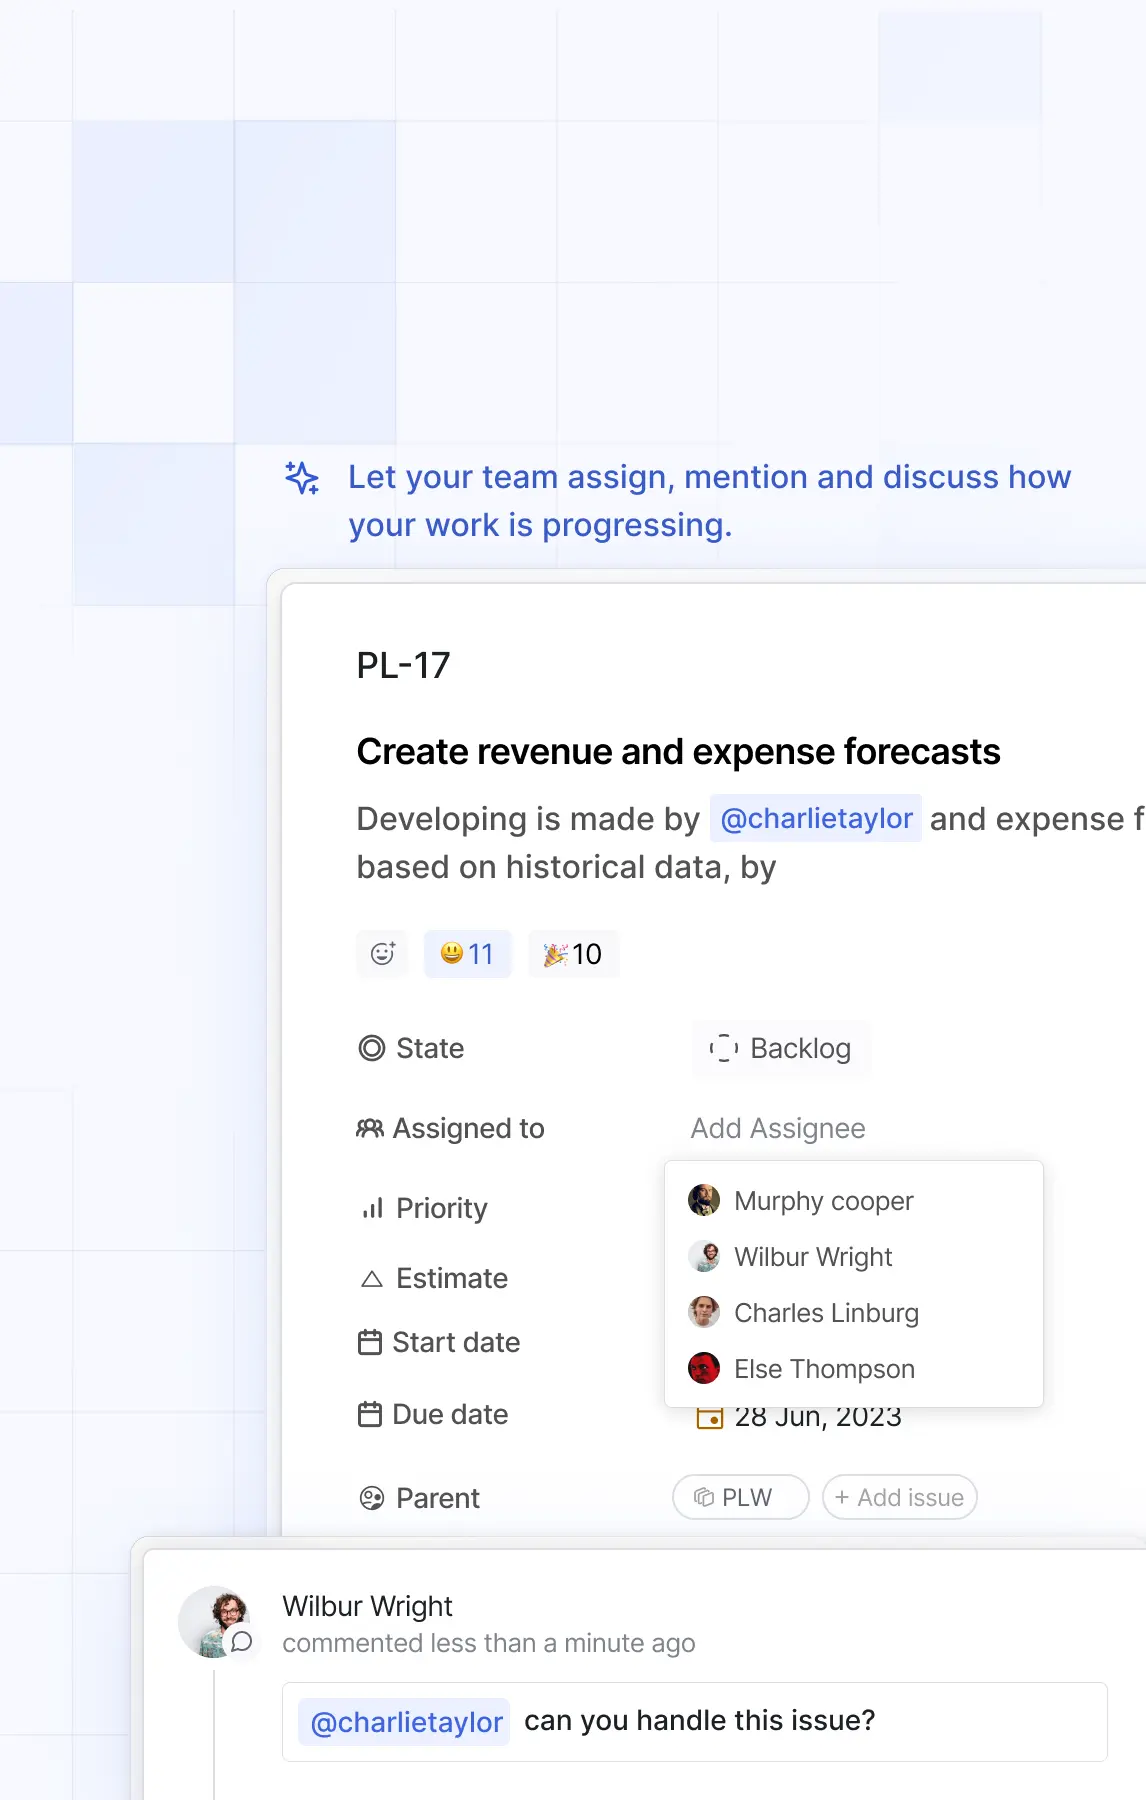This screenshot has width=1146, height=1800.
Task: Click the Start date calendar icon
Action: [370, 1342]
